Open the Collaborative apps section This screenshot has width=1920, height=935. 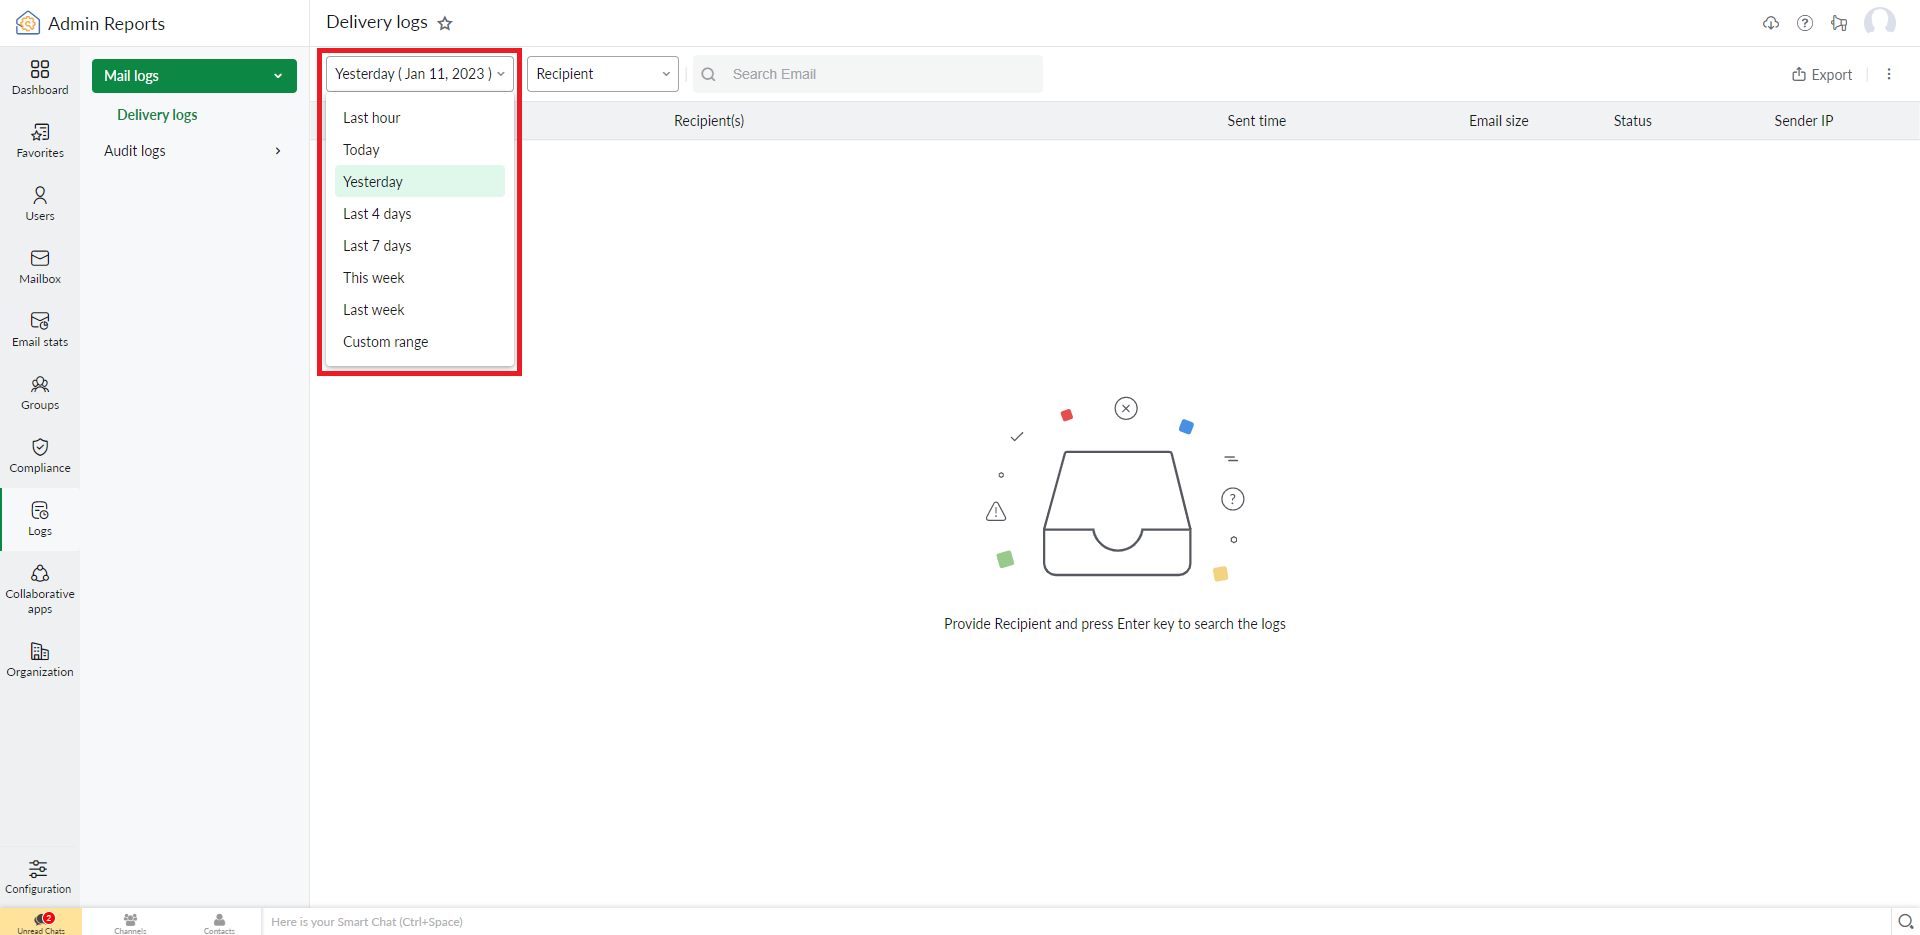(40, 589)
